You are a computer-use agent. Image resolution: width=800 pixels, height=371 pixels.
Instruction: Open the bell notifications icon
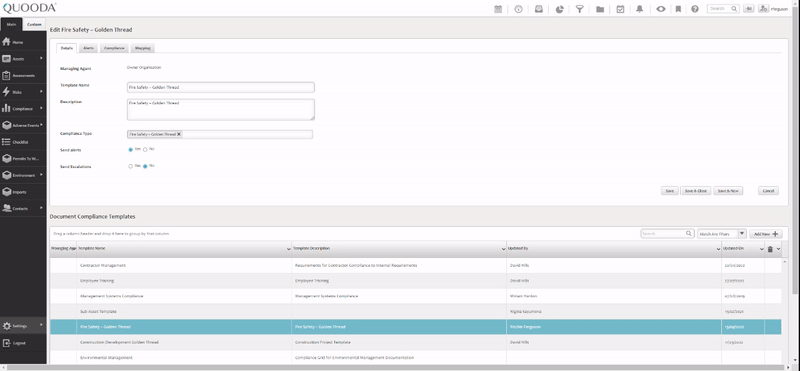point(639,9)
